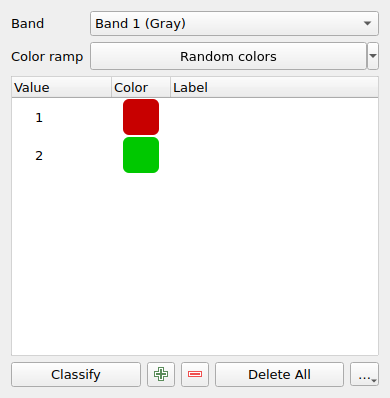Click the Classify button
Screen dimensions: 390x398
pos(76,374)
